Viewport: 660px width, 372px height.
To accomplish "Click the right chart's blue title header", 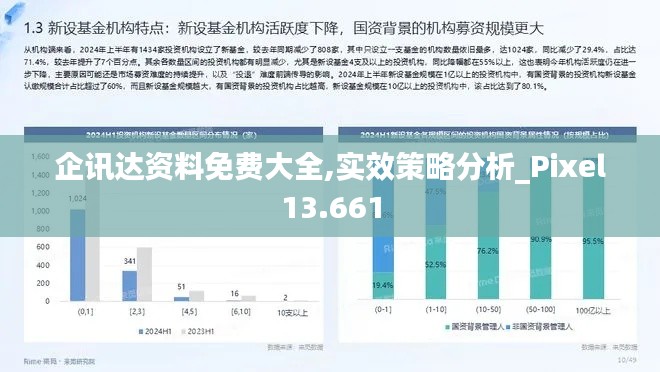I will 487,135.
